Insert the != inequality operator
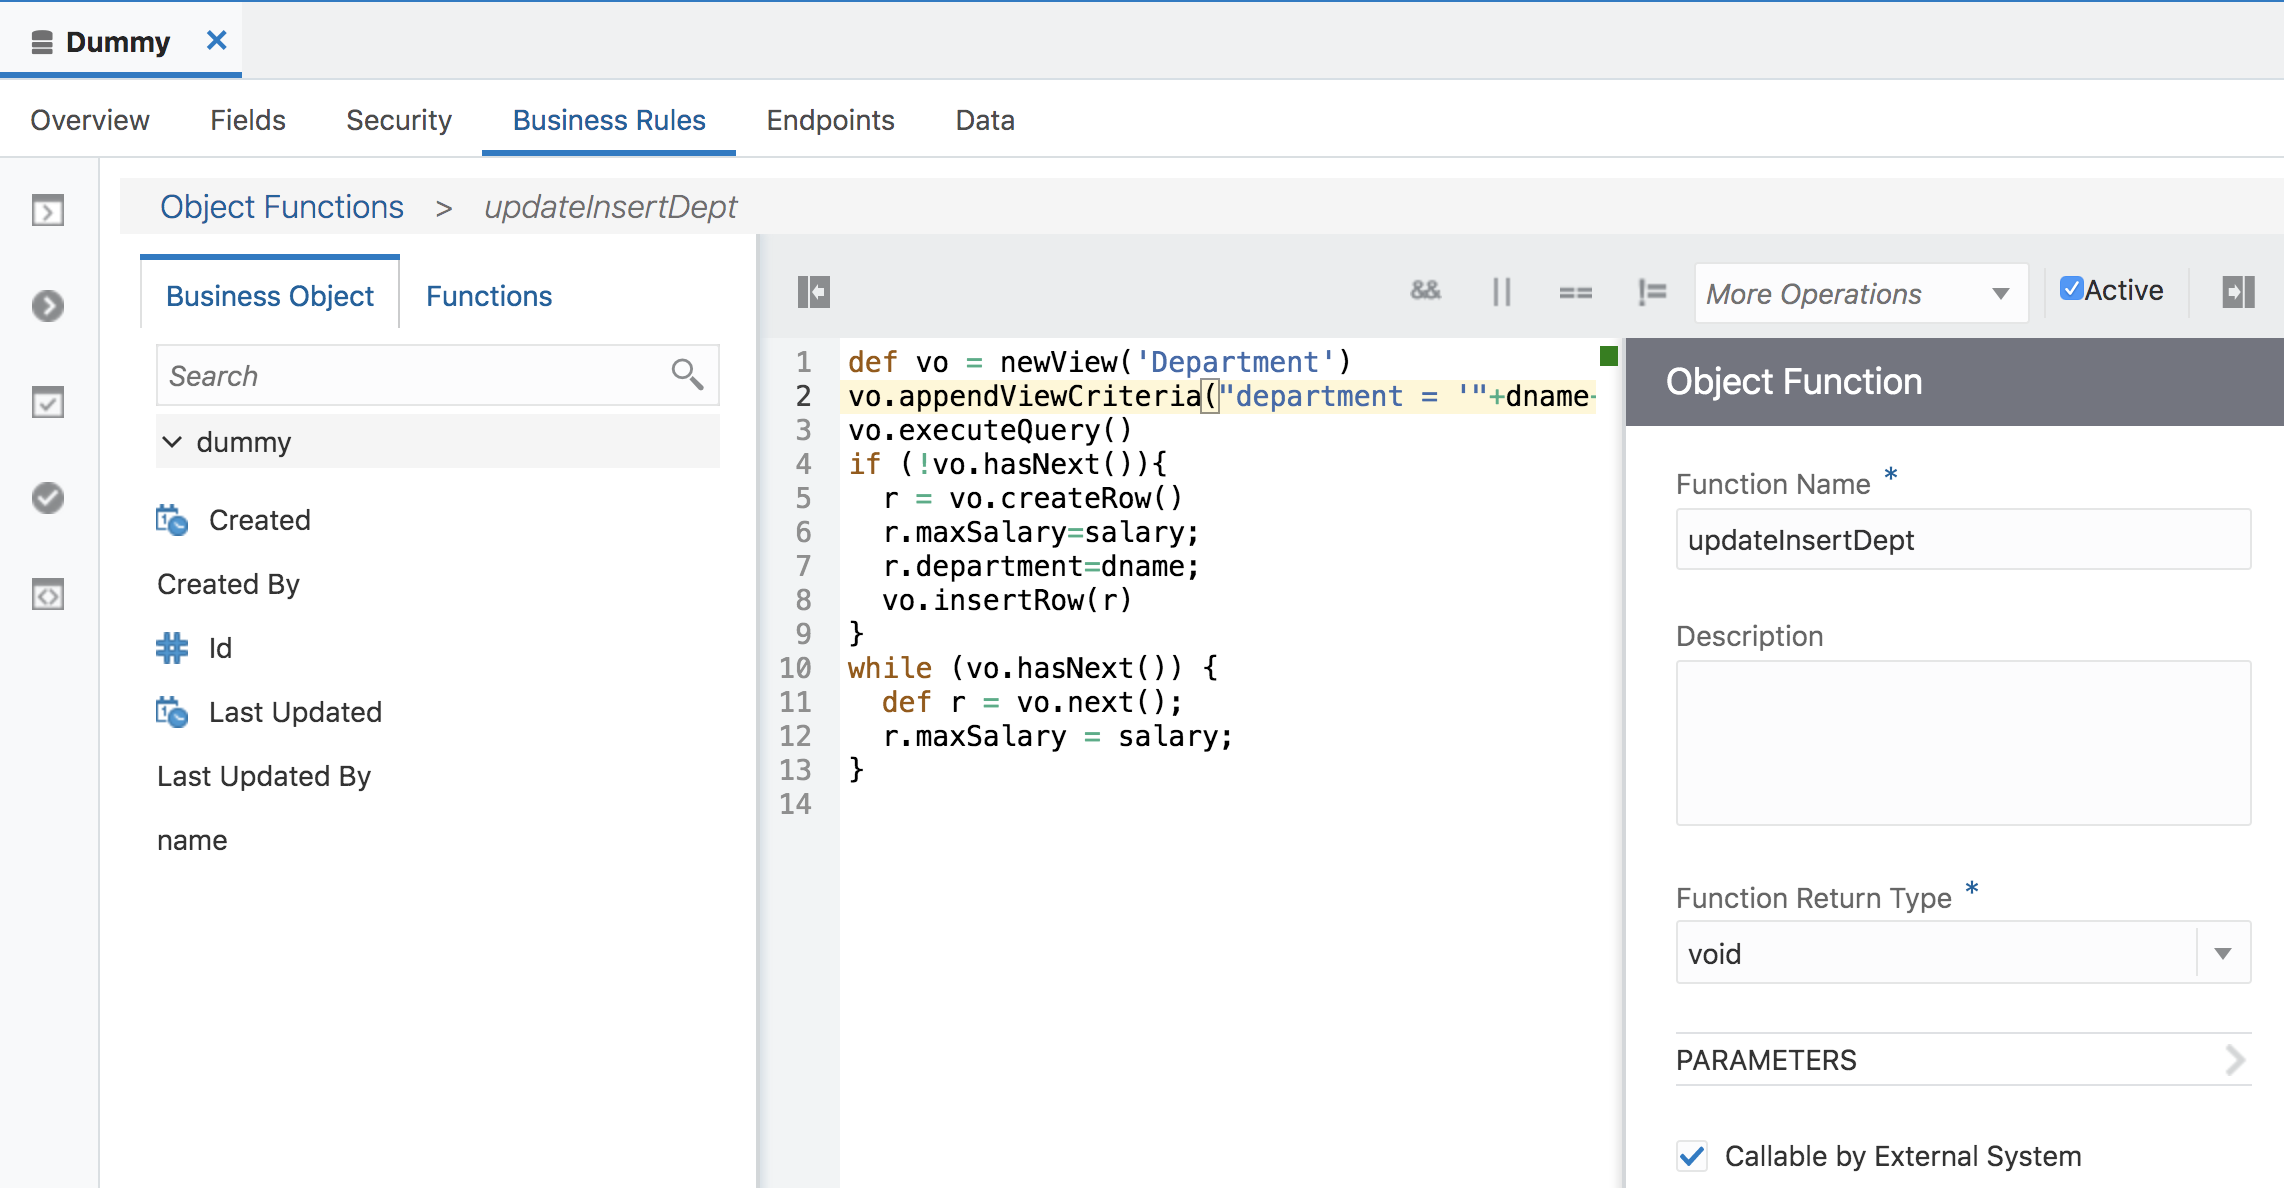The width and height of the screenshot is (2284, 1188). point(1651,292)
